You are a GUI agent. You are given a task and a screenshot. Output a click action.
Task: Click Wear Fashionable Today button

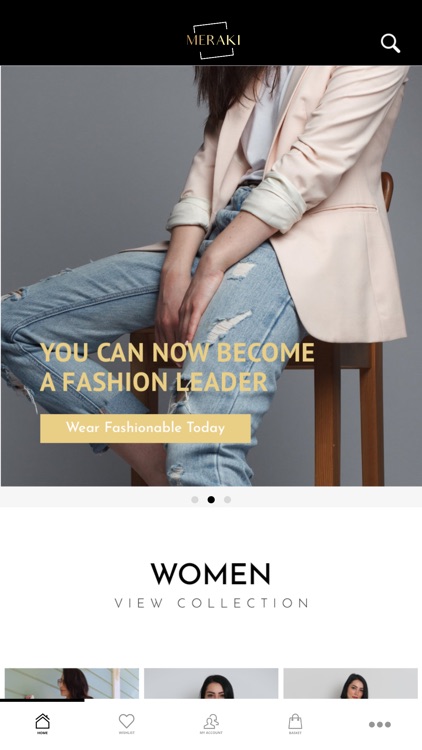point(145,428)
